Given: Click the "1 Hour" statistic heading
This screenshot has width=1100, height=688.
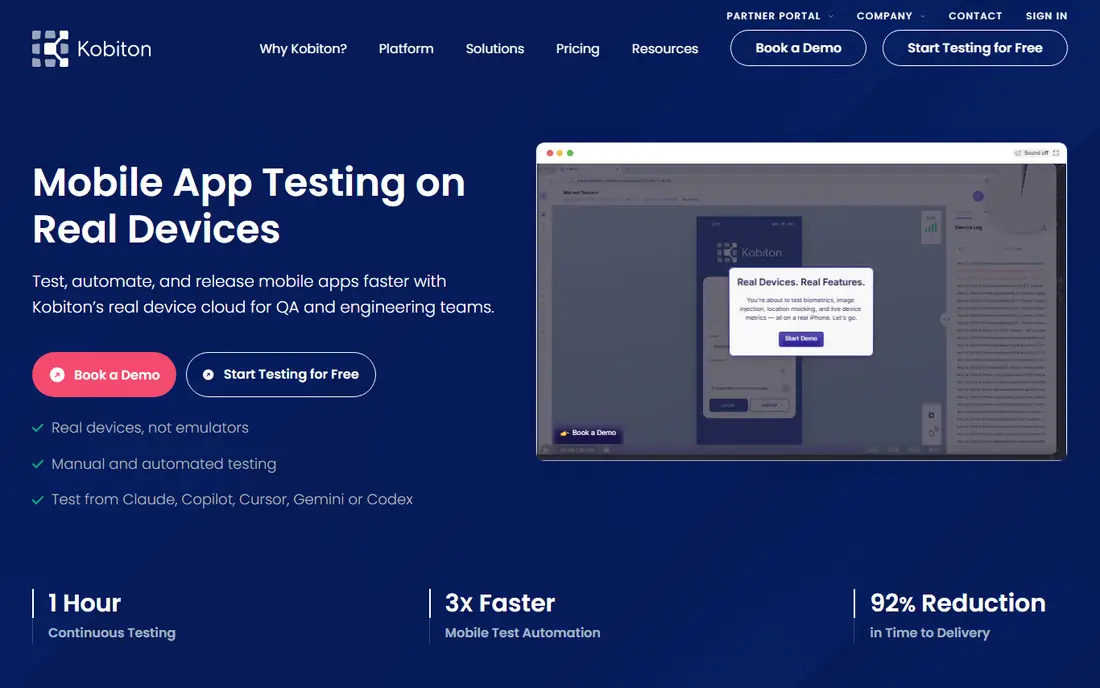Looking at the screenshot, I should (x=85, y=603).
